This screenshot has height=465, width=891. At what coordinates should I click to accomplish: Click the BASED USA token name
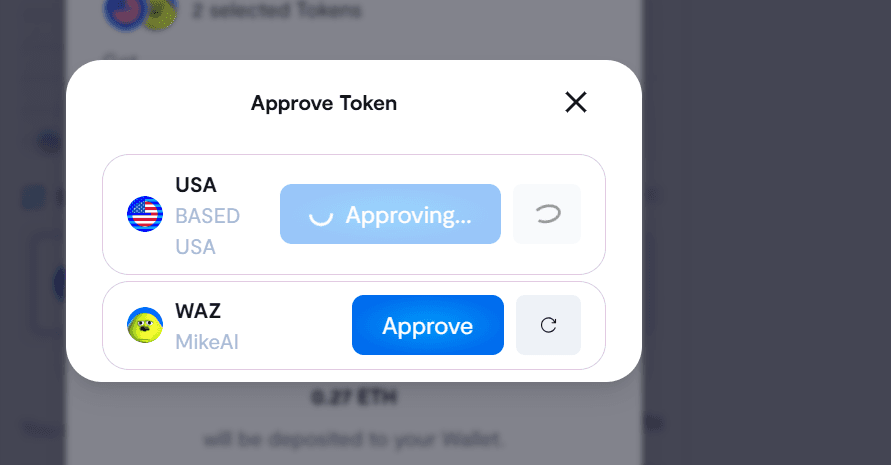point(207,231)
